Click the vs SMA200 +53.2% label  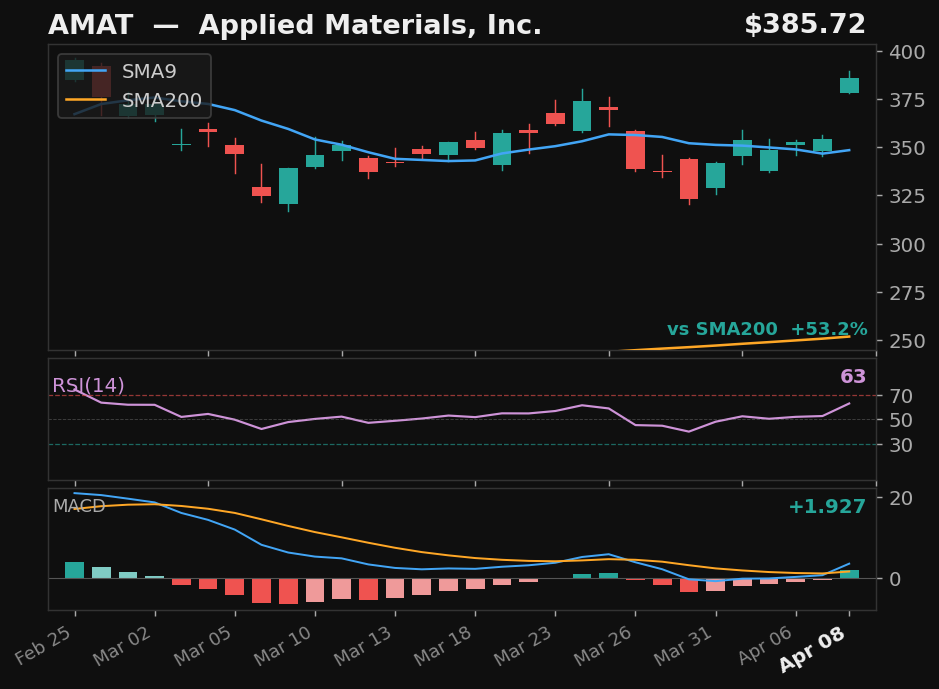point(768,328)
